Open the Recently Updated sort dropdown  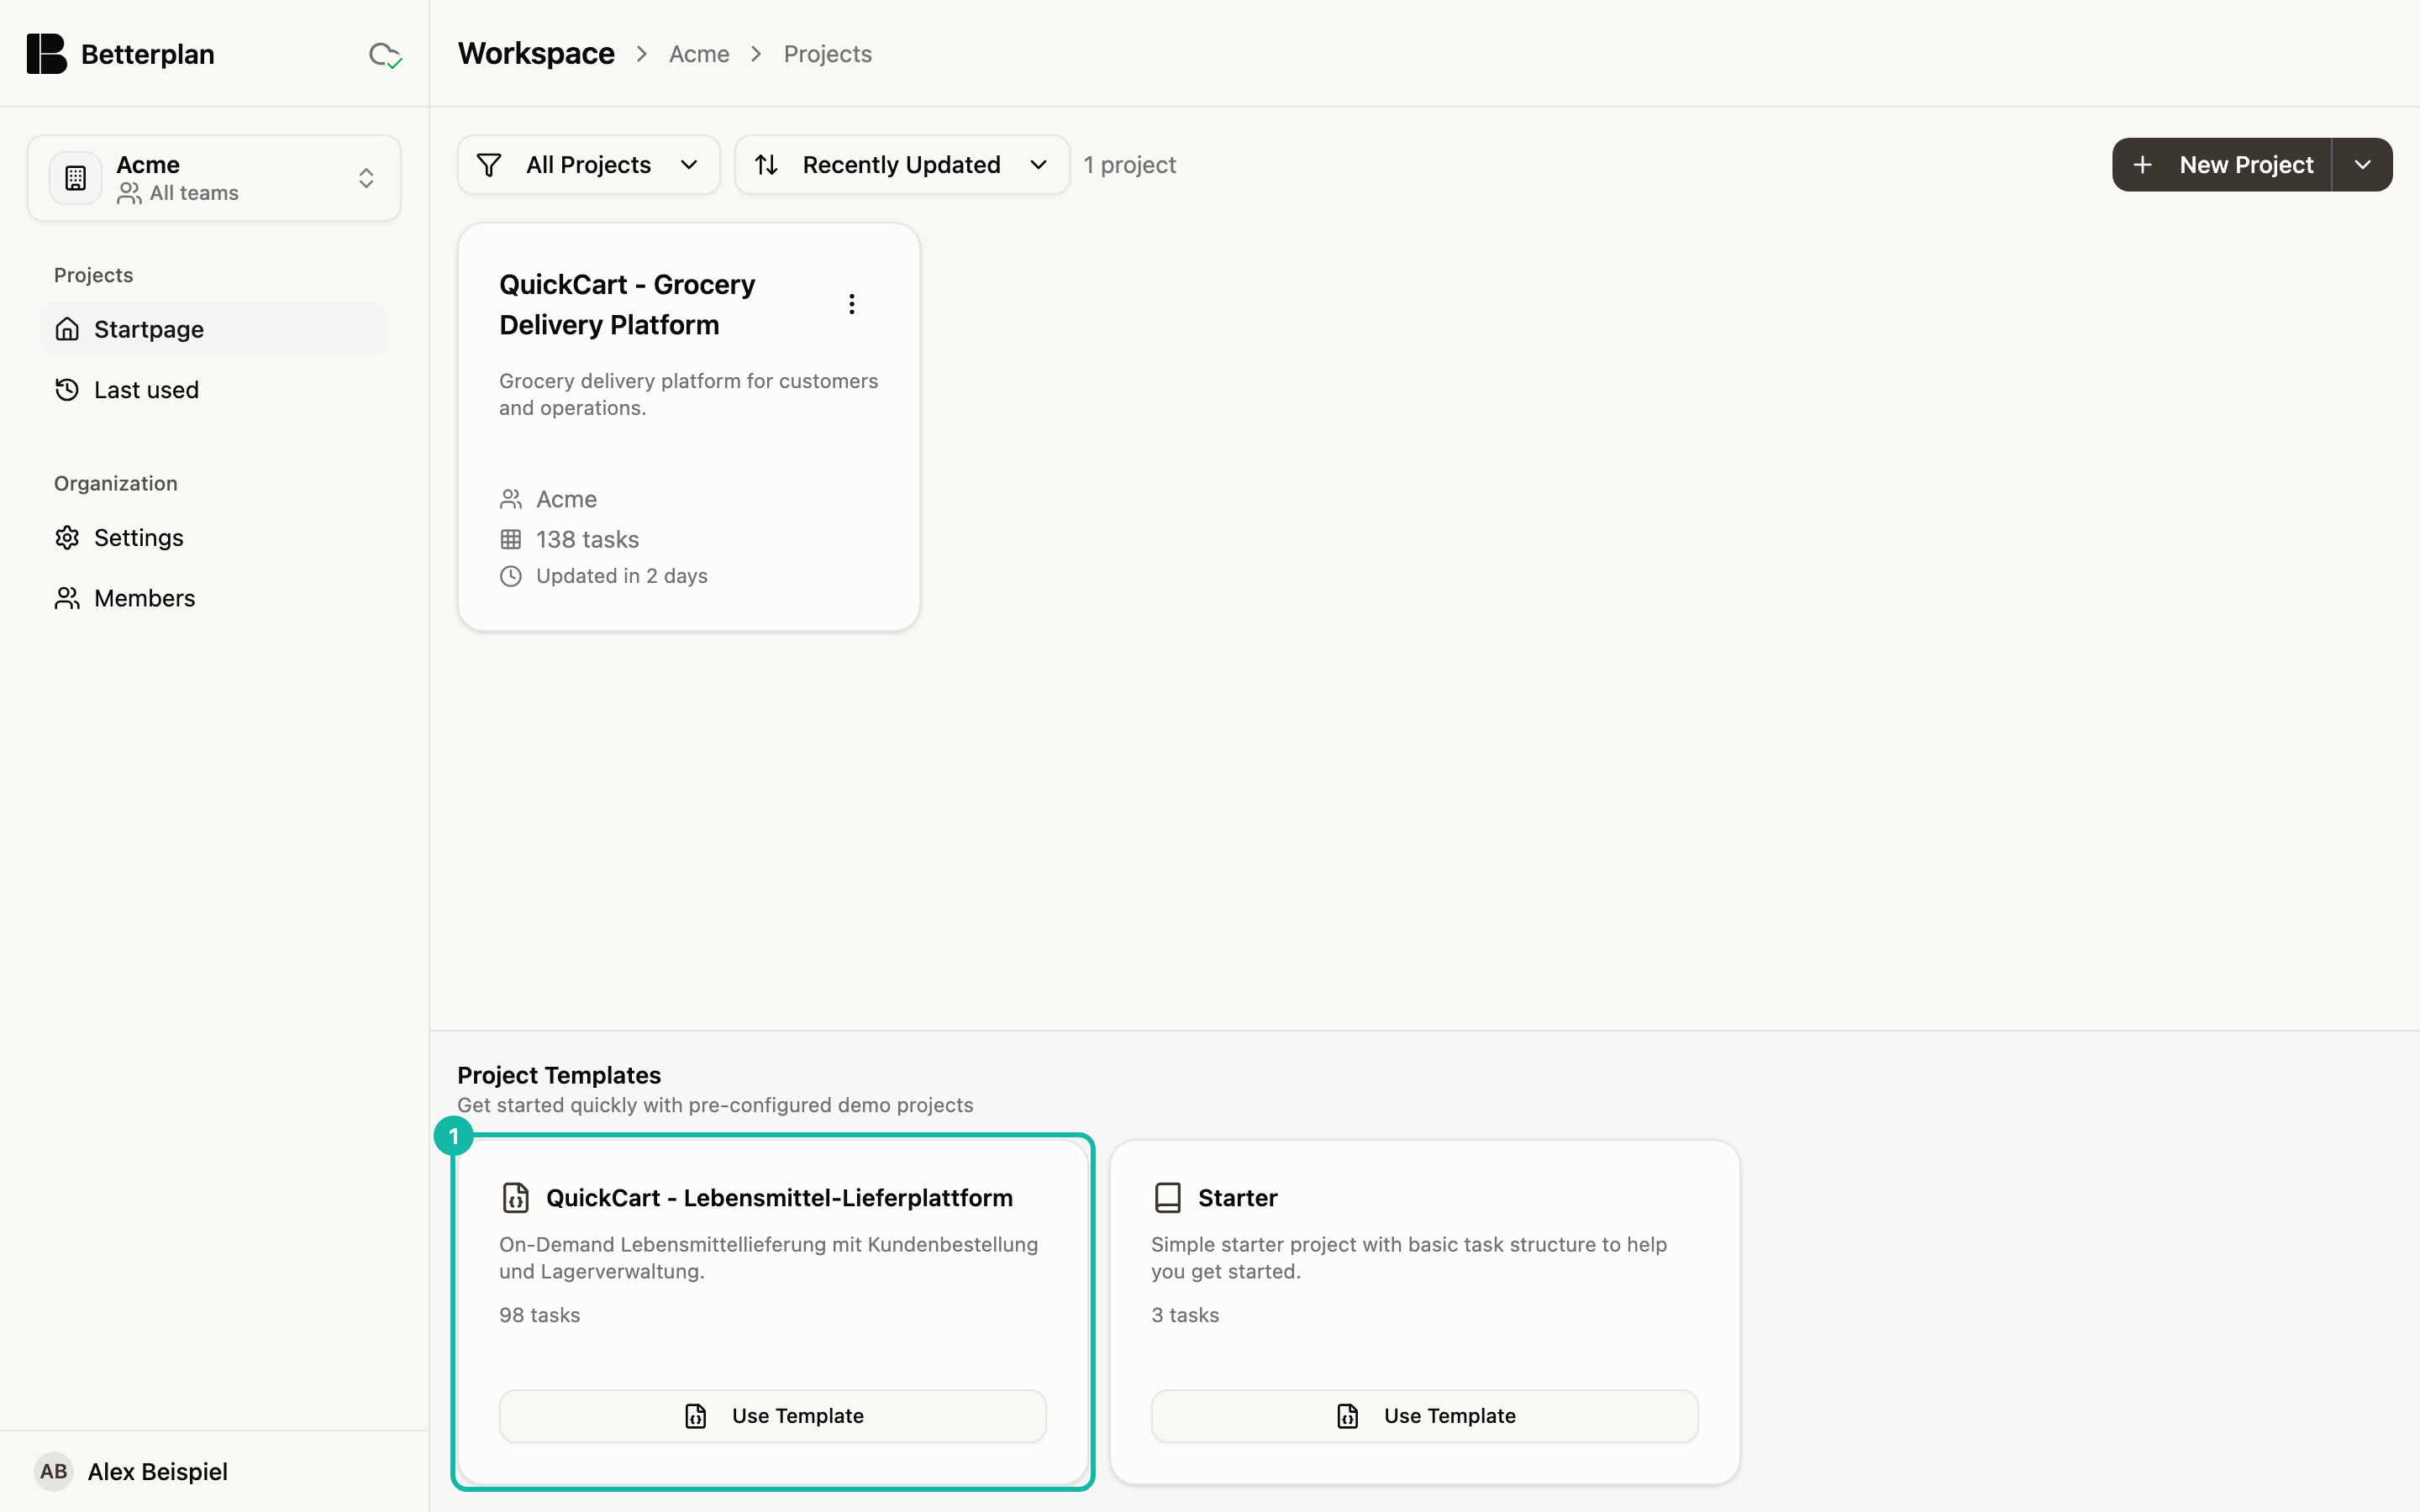(x=902, y=165)
